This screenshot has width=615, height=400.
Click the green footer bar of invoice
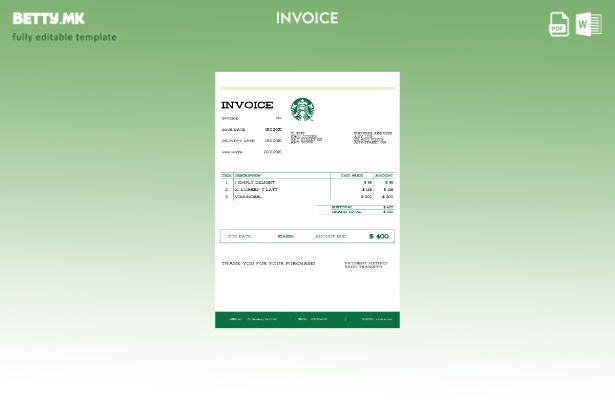coord(307,320)
